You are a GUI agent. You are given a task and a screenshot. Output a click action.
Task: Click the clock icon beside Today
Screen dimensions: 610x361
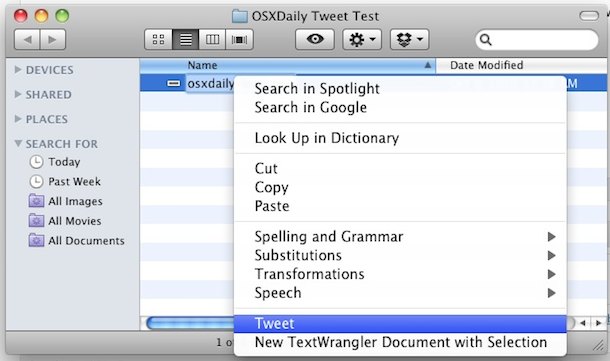click(x=36, y=162)
